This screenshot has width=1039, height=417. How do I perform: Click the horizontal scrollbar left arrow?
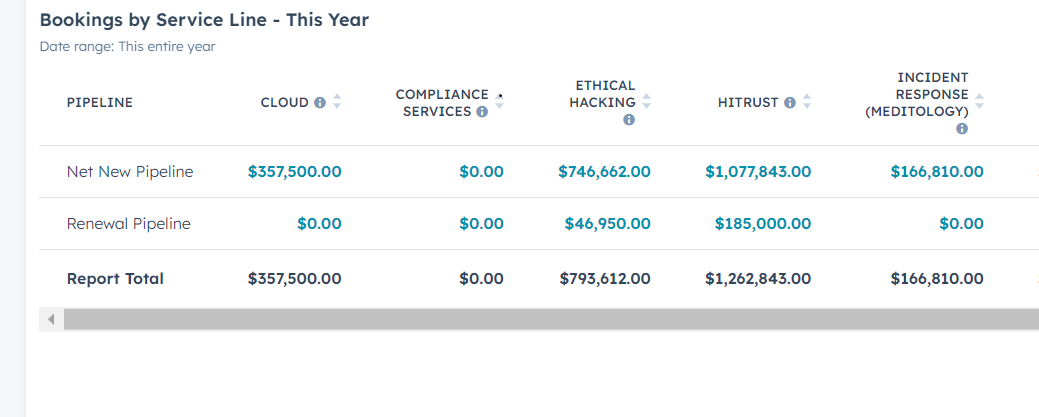pyautogui.click(x=51, y=319)
